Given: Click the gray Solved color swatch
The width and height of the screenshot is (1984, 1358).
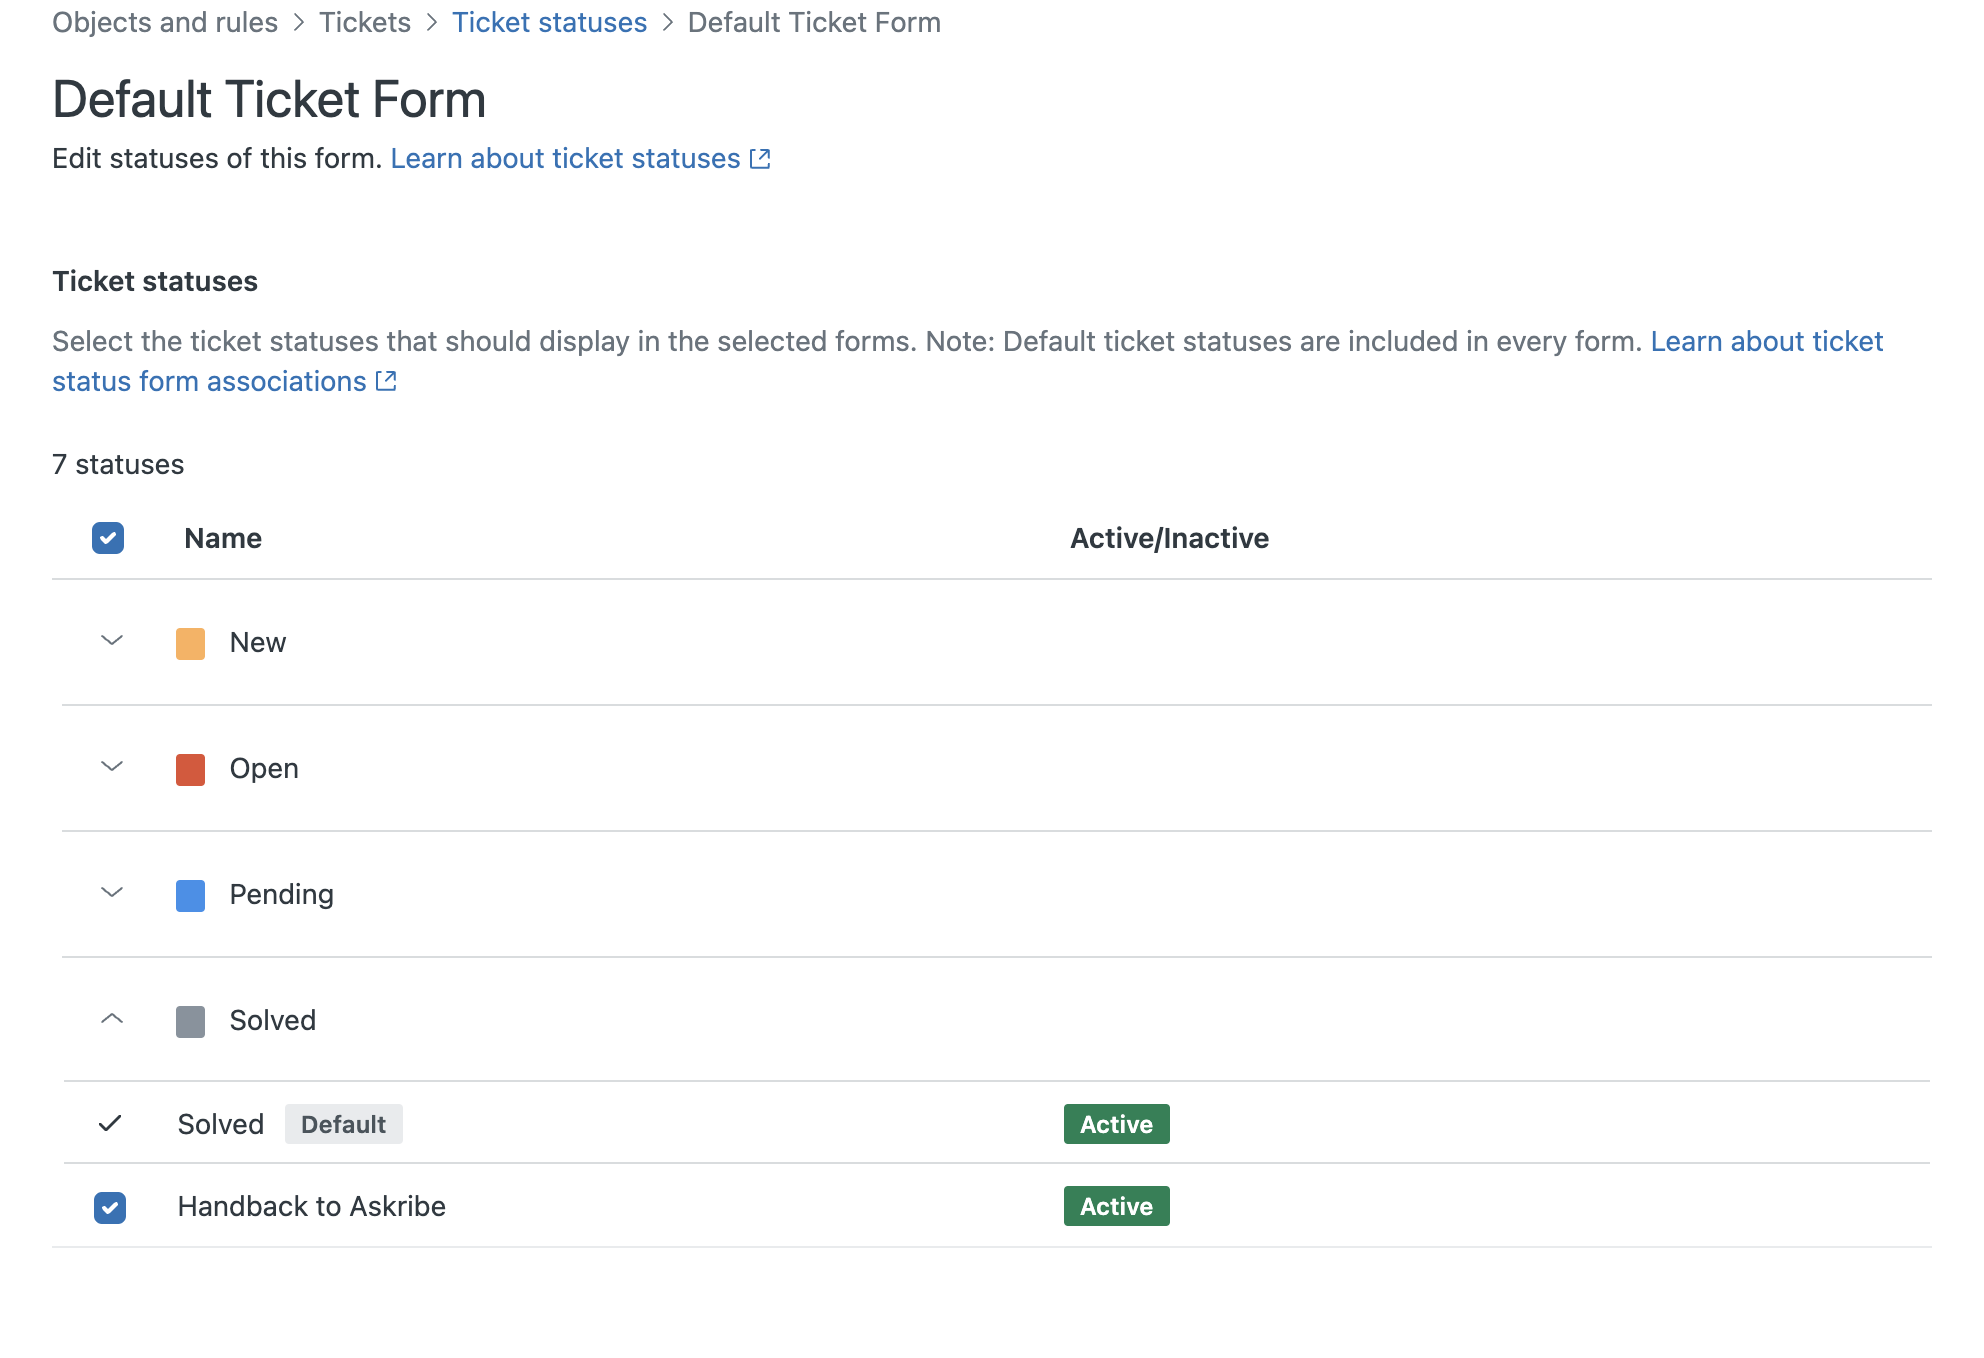Looking at the screenshot, I should [x=190, y=1021].
